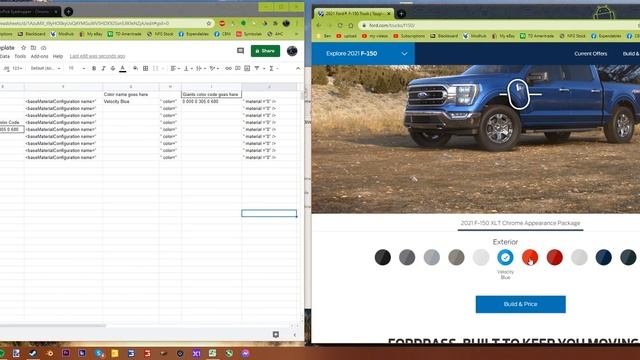This screenshot has height=360, width=640.
Task: Select the '0.000 0.305 0.600' color code cell
Action: click(211, 101)
